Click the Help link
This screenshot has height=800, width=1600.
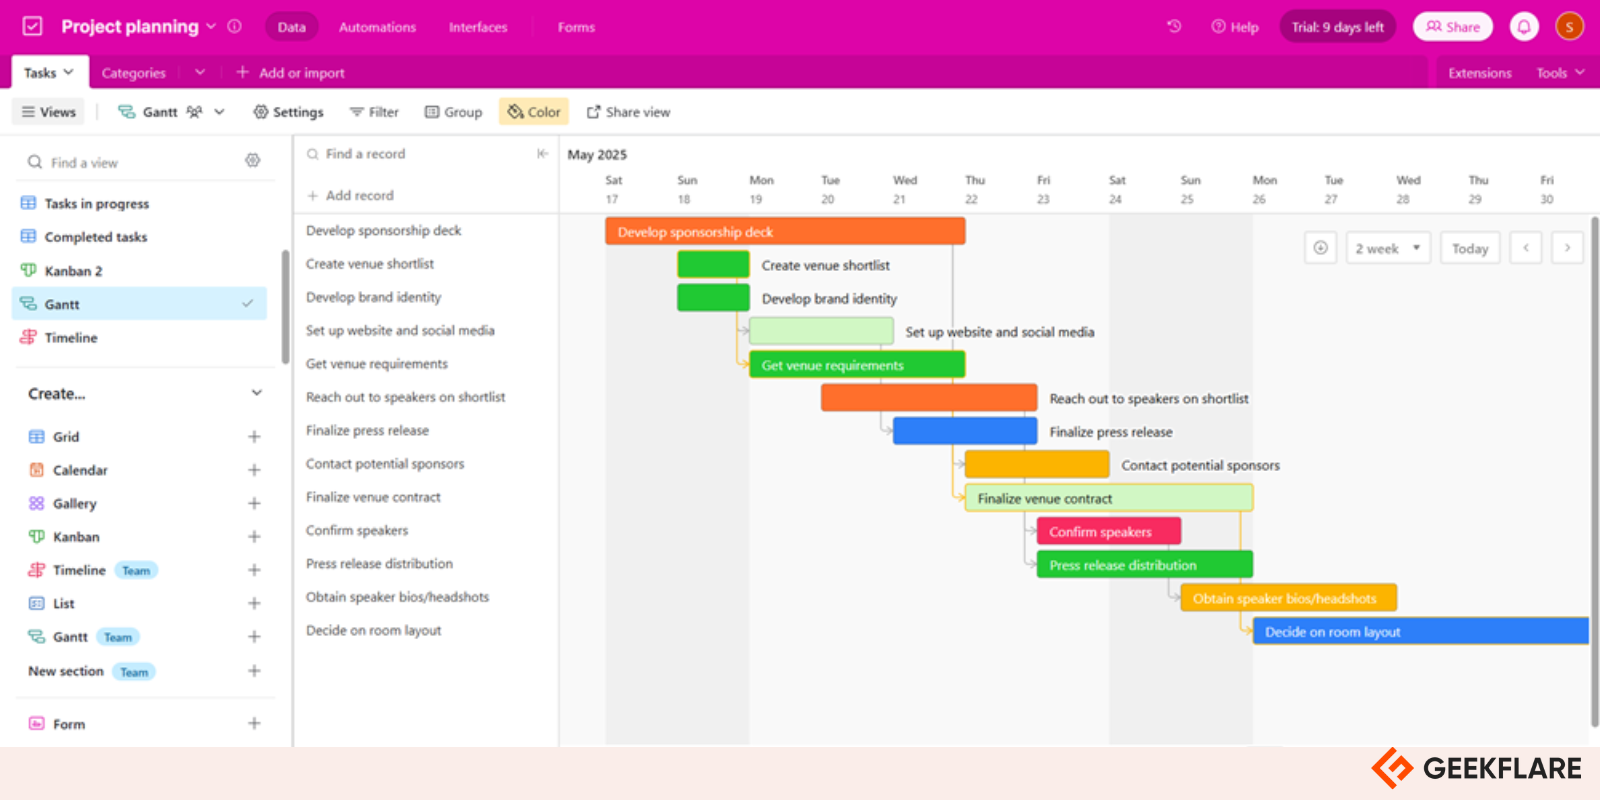pyautogui.click(x=1235, y=27)
